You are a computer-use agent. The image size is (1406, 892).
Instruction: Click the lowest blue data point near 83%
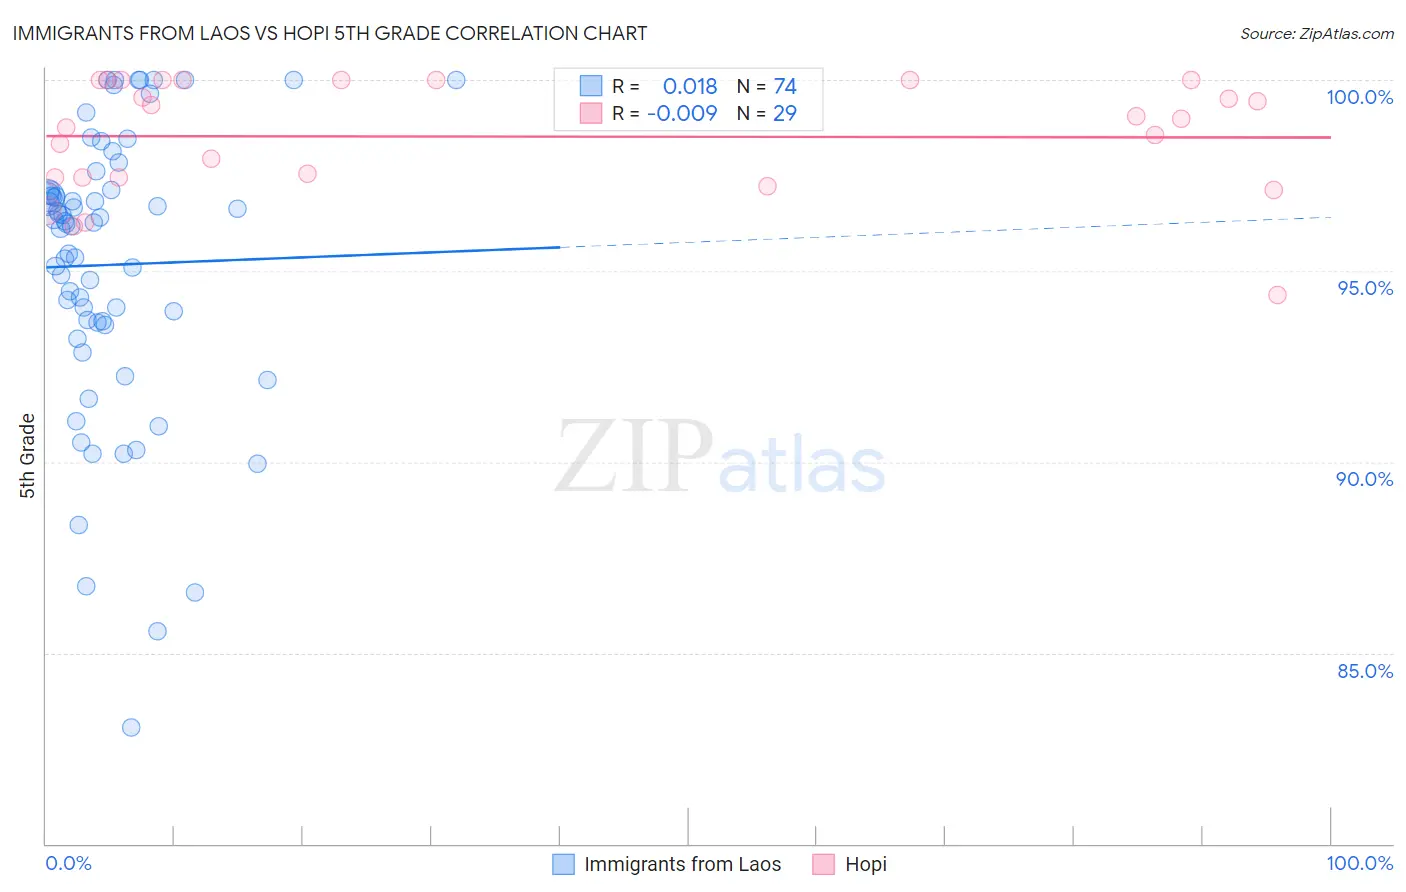point(131,727)
